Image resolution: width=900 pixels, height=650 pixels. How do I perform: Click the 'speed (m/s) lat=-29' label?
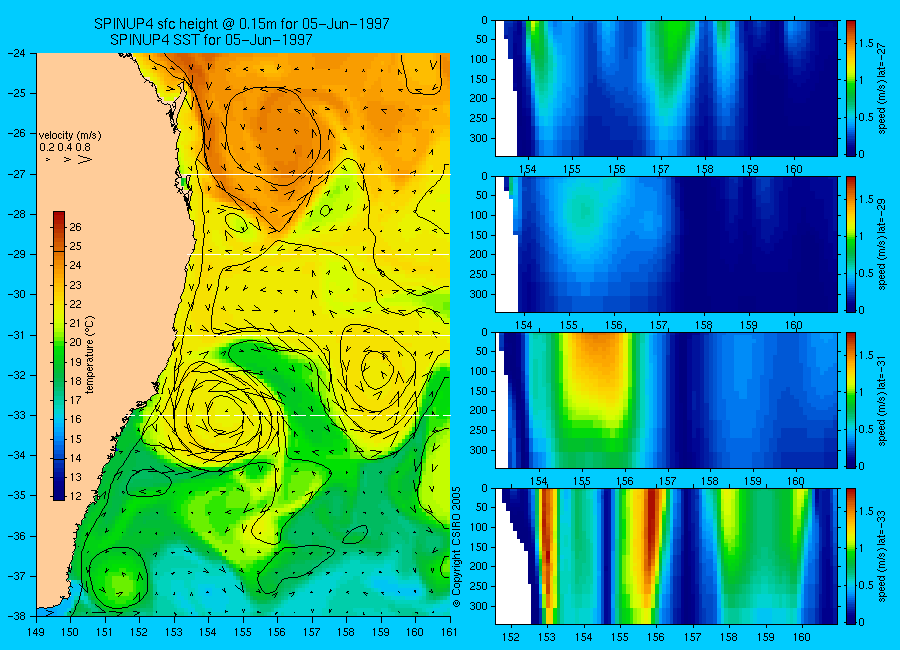pyautogui.click(x=882, y=244)
